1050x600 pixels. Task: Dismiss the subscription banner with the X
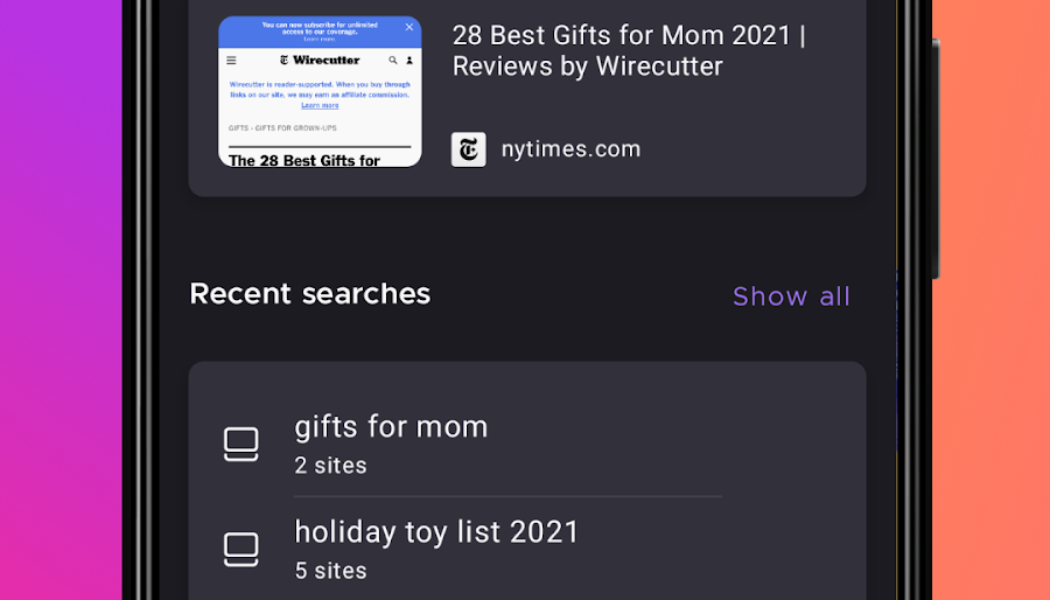408,28
